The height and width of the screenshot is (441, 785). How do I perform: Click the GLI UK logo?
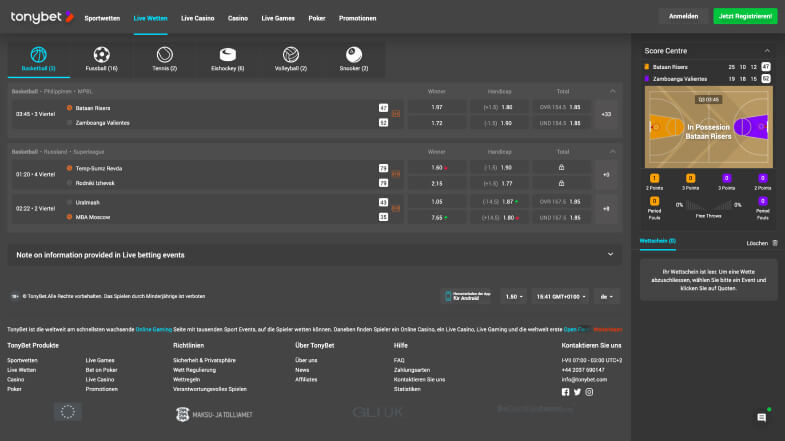[x=377, y=412]
